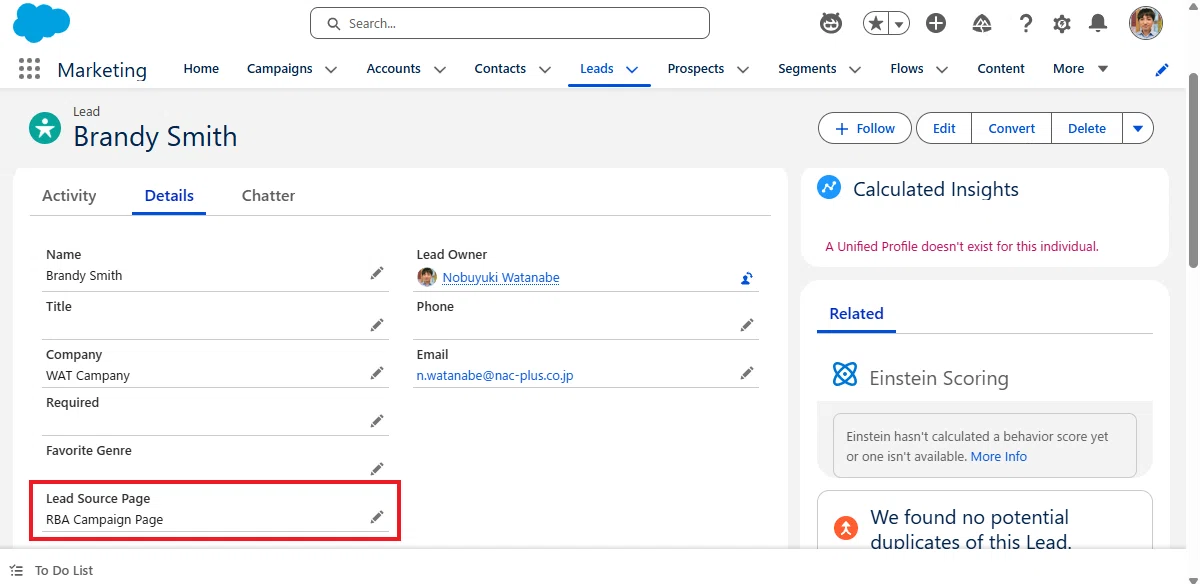Click the Edit button

(x=944, y=128)
